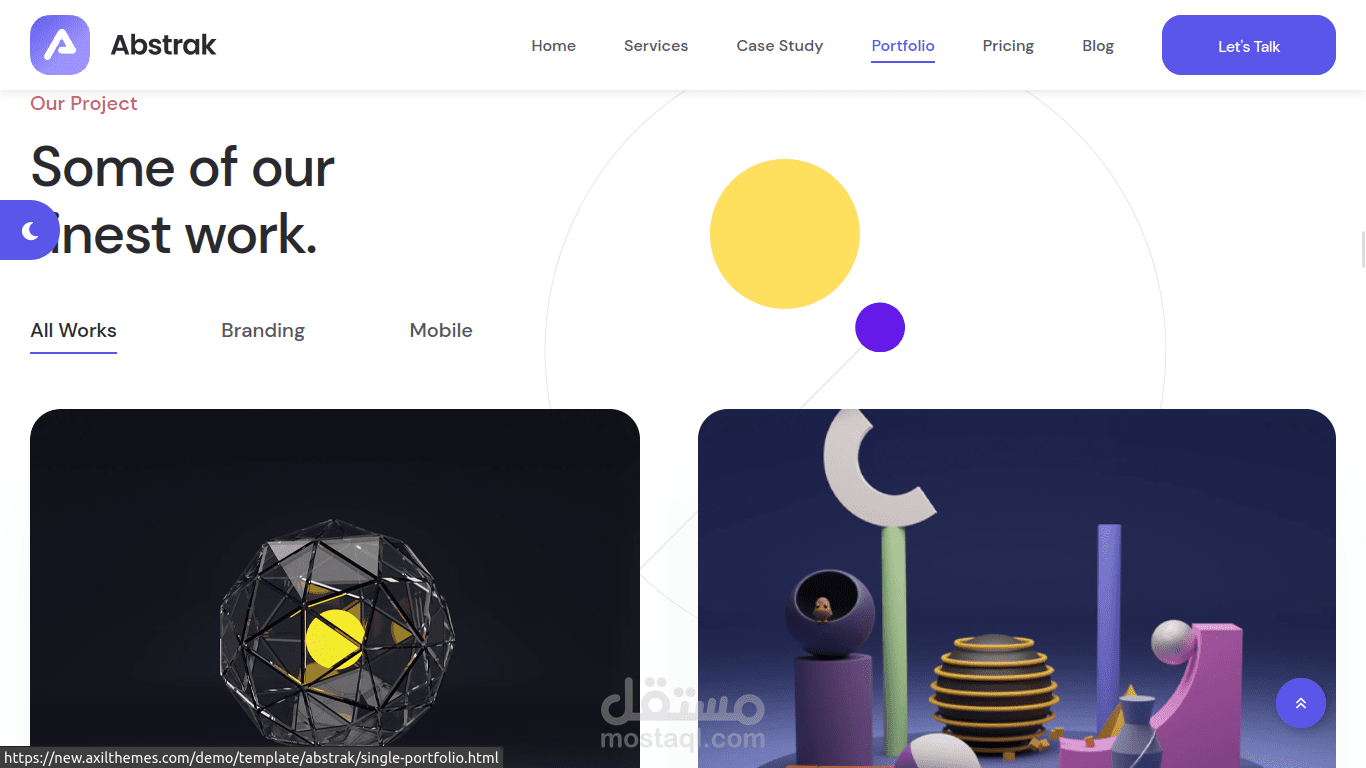
Task: Open the Home menu item
Action: point(553,46)
